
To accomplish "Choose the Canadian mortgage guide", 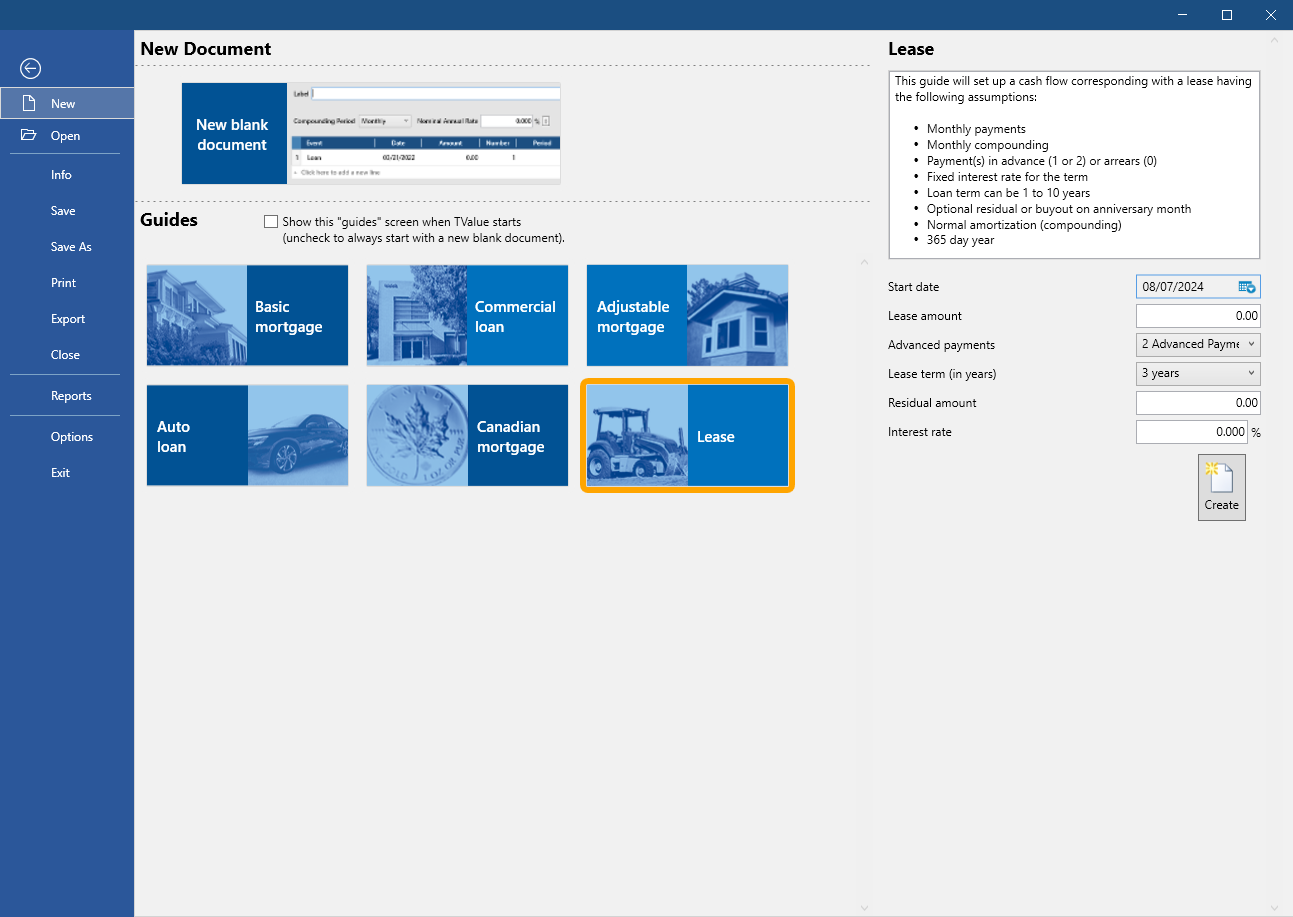I will [467, 435].
